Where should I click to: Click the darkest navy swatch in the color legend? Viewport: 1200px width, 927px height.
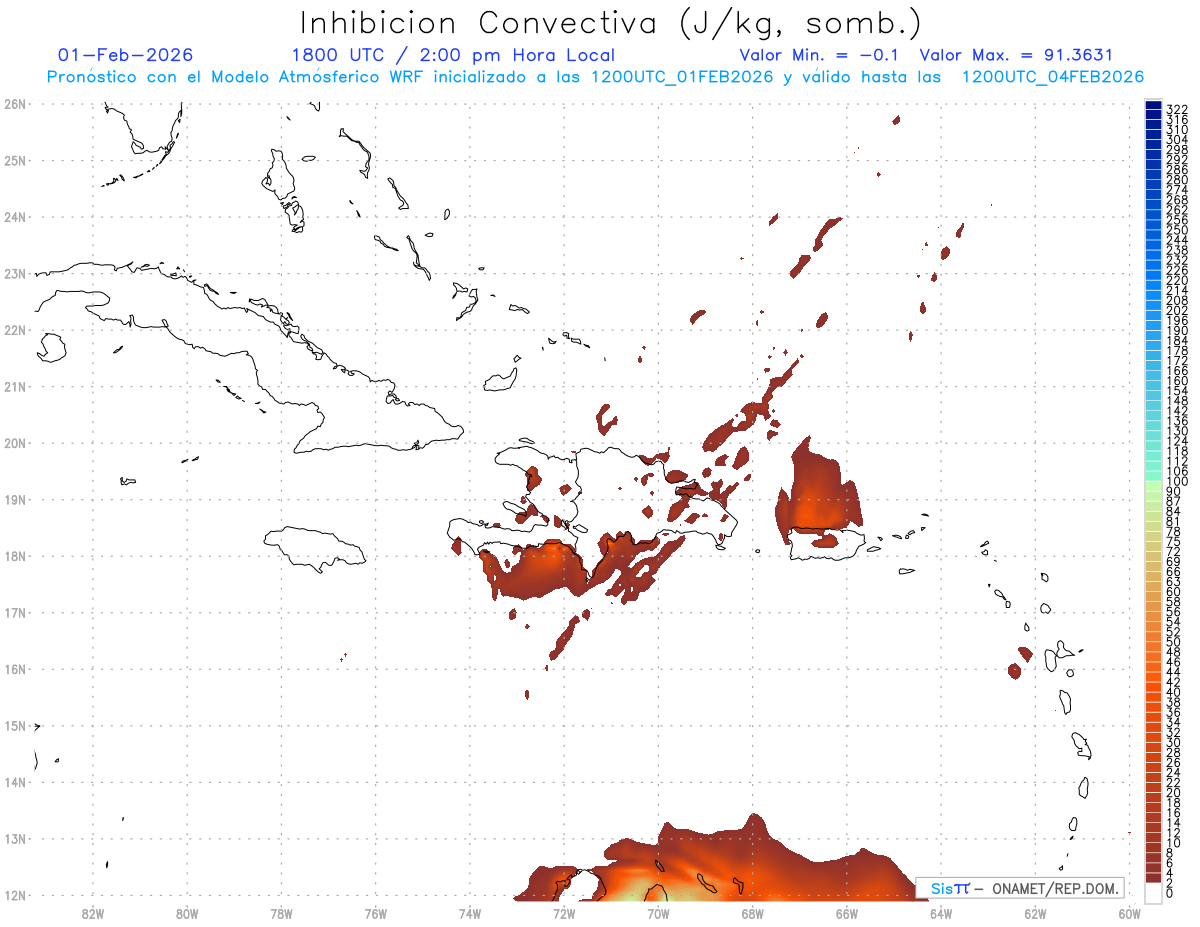(x=1154, y=107)
